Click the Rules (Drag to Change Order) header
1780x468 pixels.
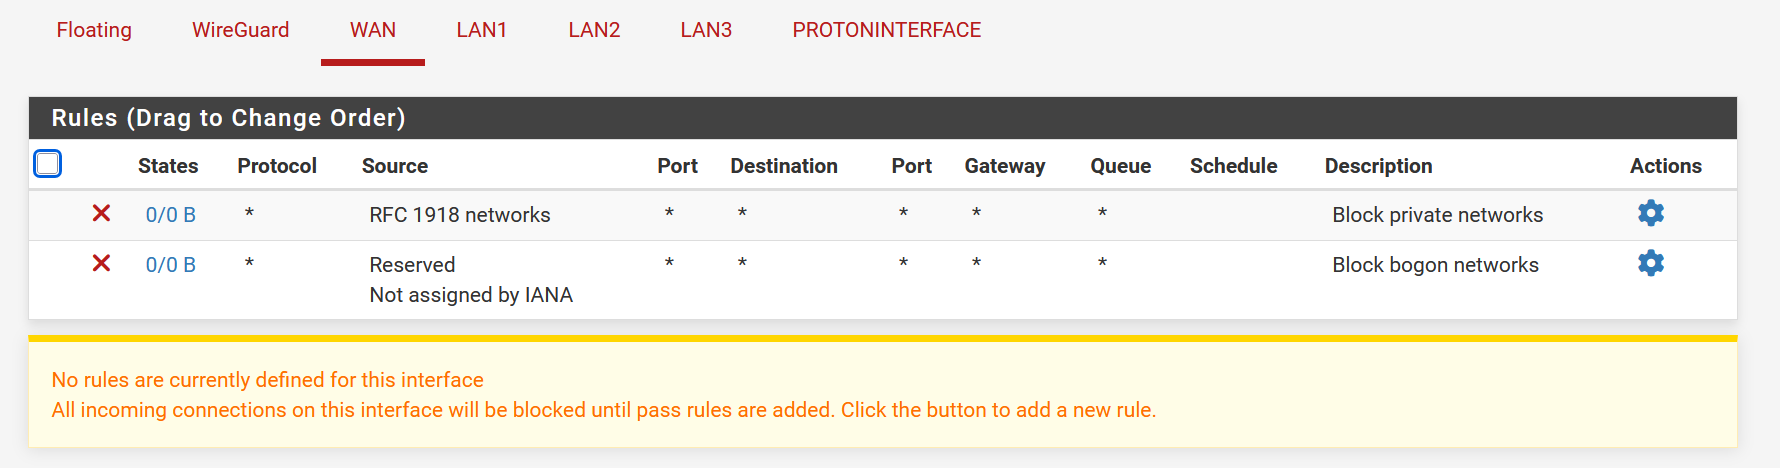(x=228, y=118)
